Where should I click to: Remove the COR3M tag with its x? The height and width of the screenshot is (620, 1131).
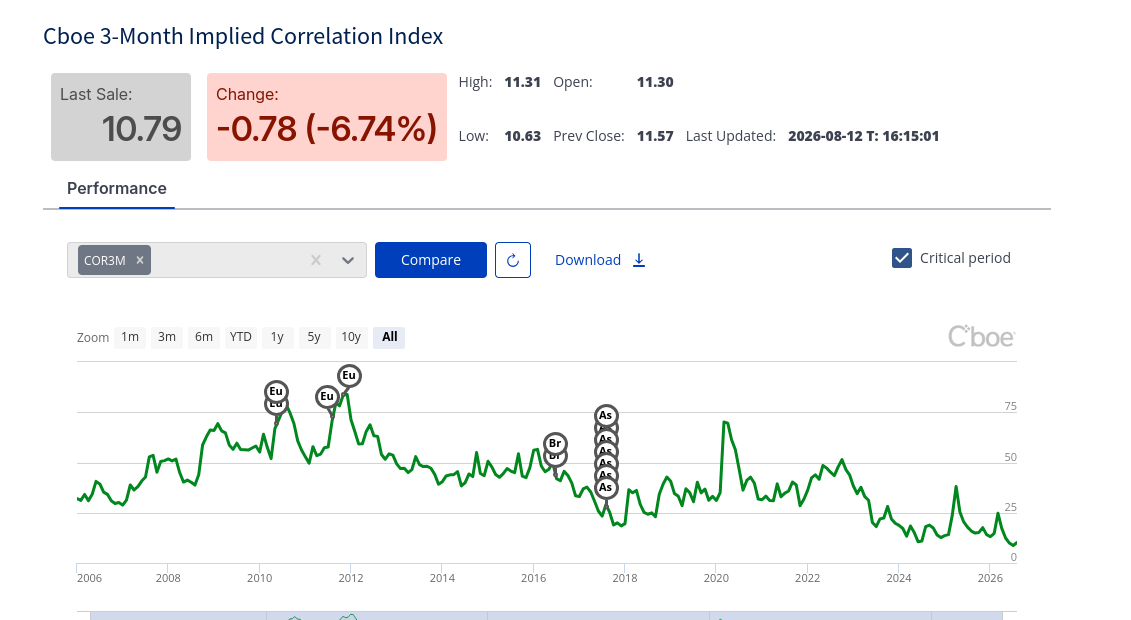(x=140, y=260)
